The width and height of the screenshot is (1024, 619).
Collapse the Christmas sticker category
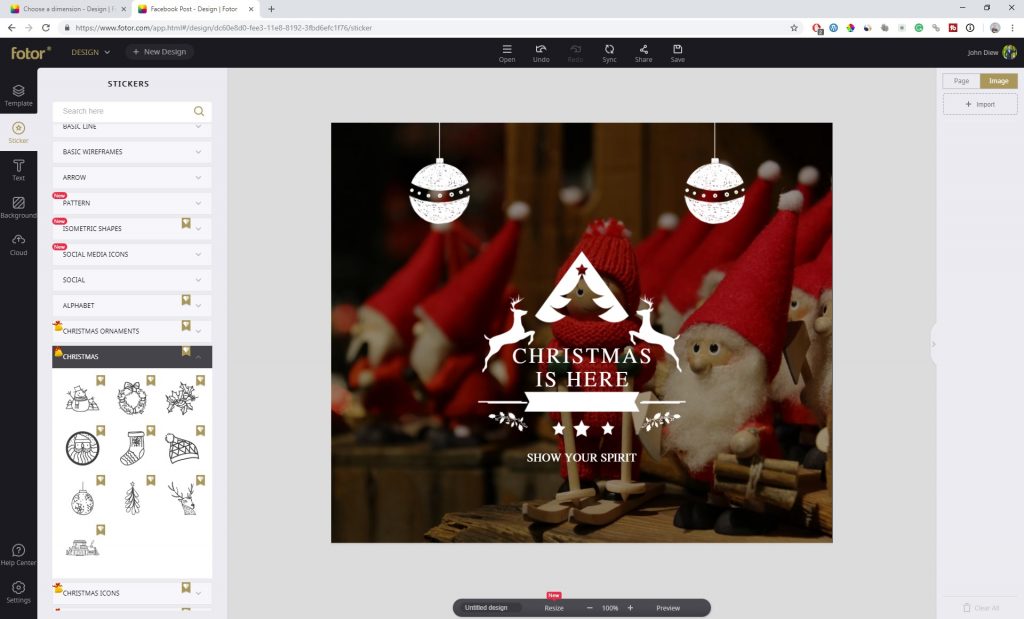pyautogui.click(x=132, y=357)
